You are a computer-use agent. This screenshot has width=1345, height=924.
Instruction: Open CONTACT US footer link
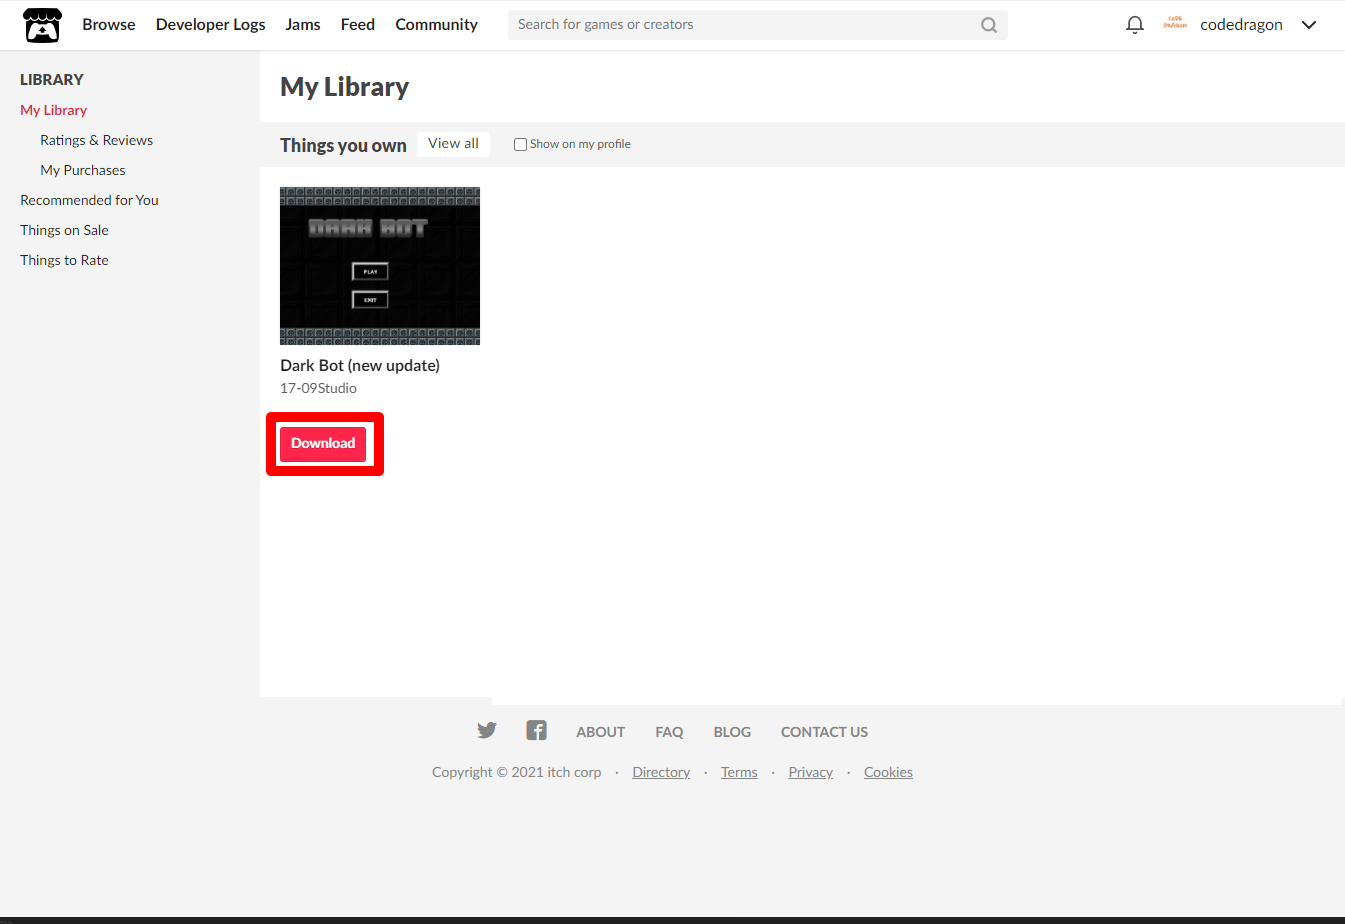(x=825, y=732)
